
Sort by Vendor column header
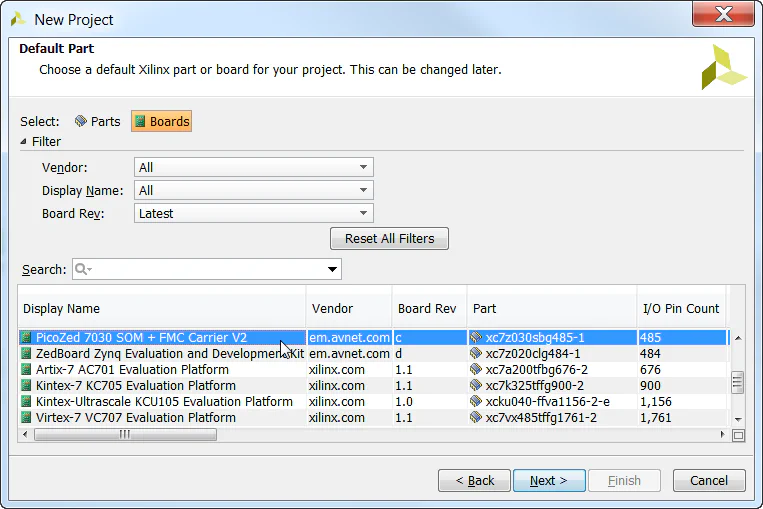pyautogui.click(x=349, y=309)
